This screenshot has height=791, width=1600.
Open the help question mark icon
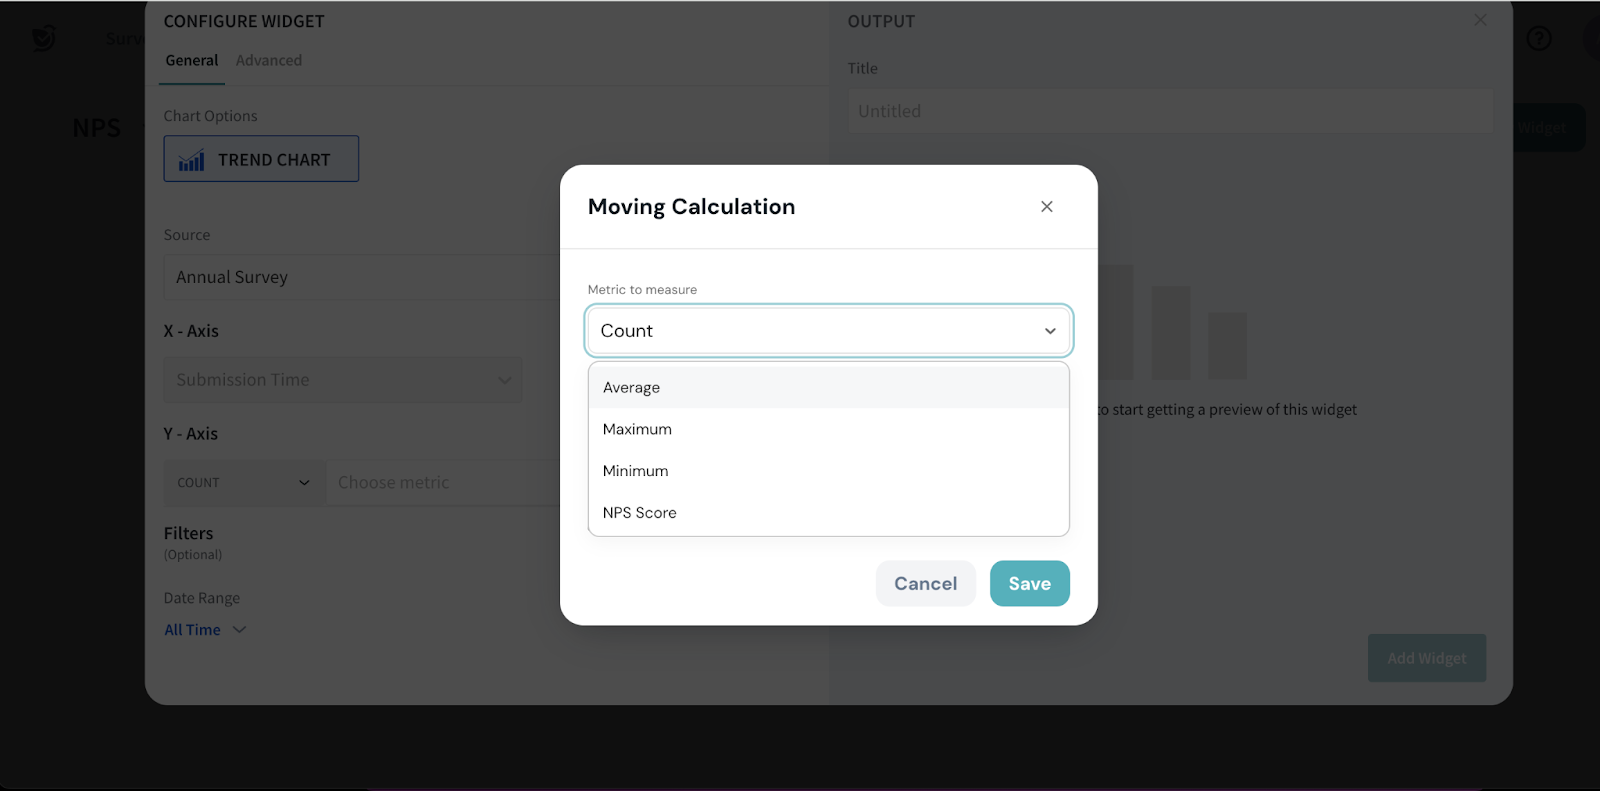point(1538,39)
